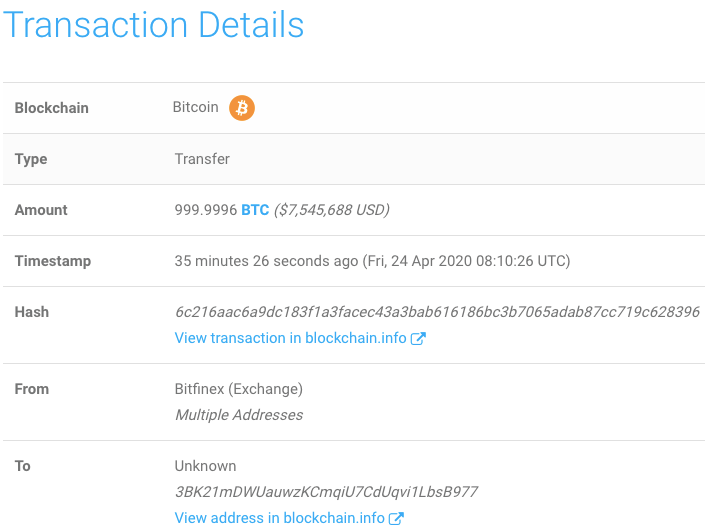Click the Transaction Details heading
Image resolution: width=705 pixels, height=532 pixels.
[x=154, y=24]
